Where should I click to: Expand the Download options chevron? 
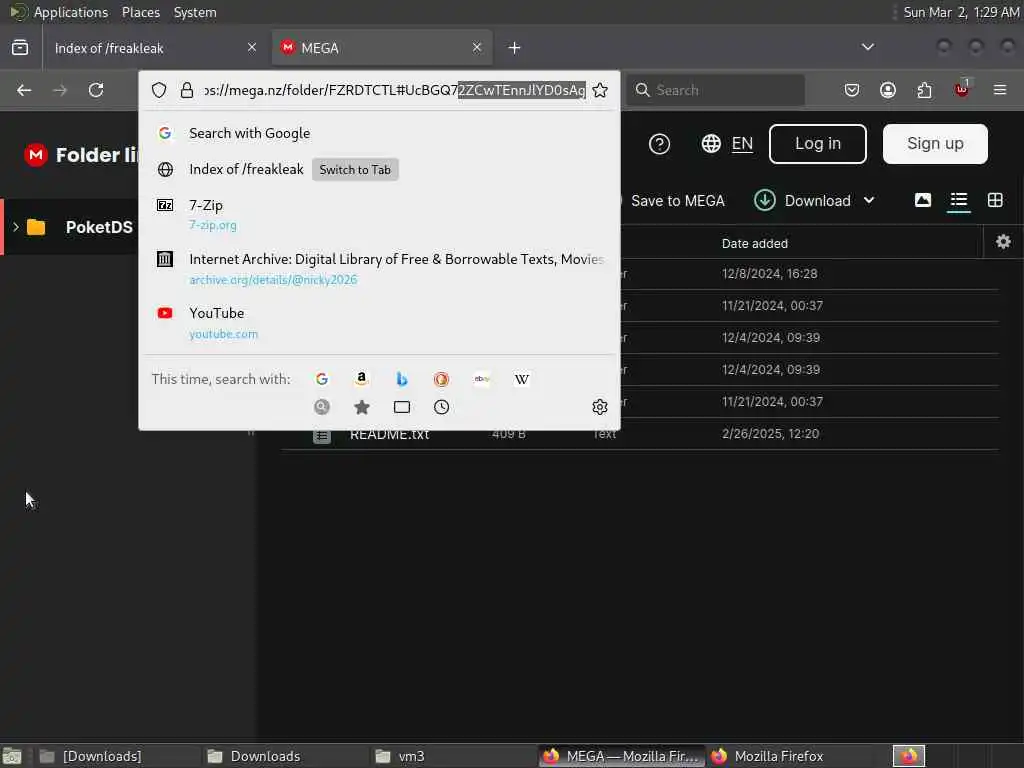coord(869,200)
